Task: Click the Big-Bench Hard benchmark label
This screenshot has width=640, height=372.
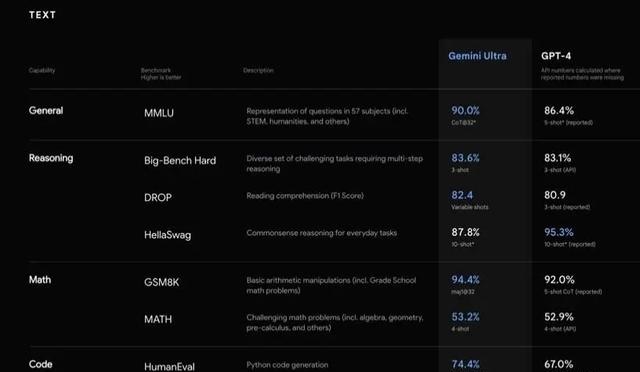Action: 180,160
